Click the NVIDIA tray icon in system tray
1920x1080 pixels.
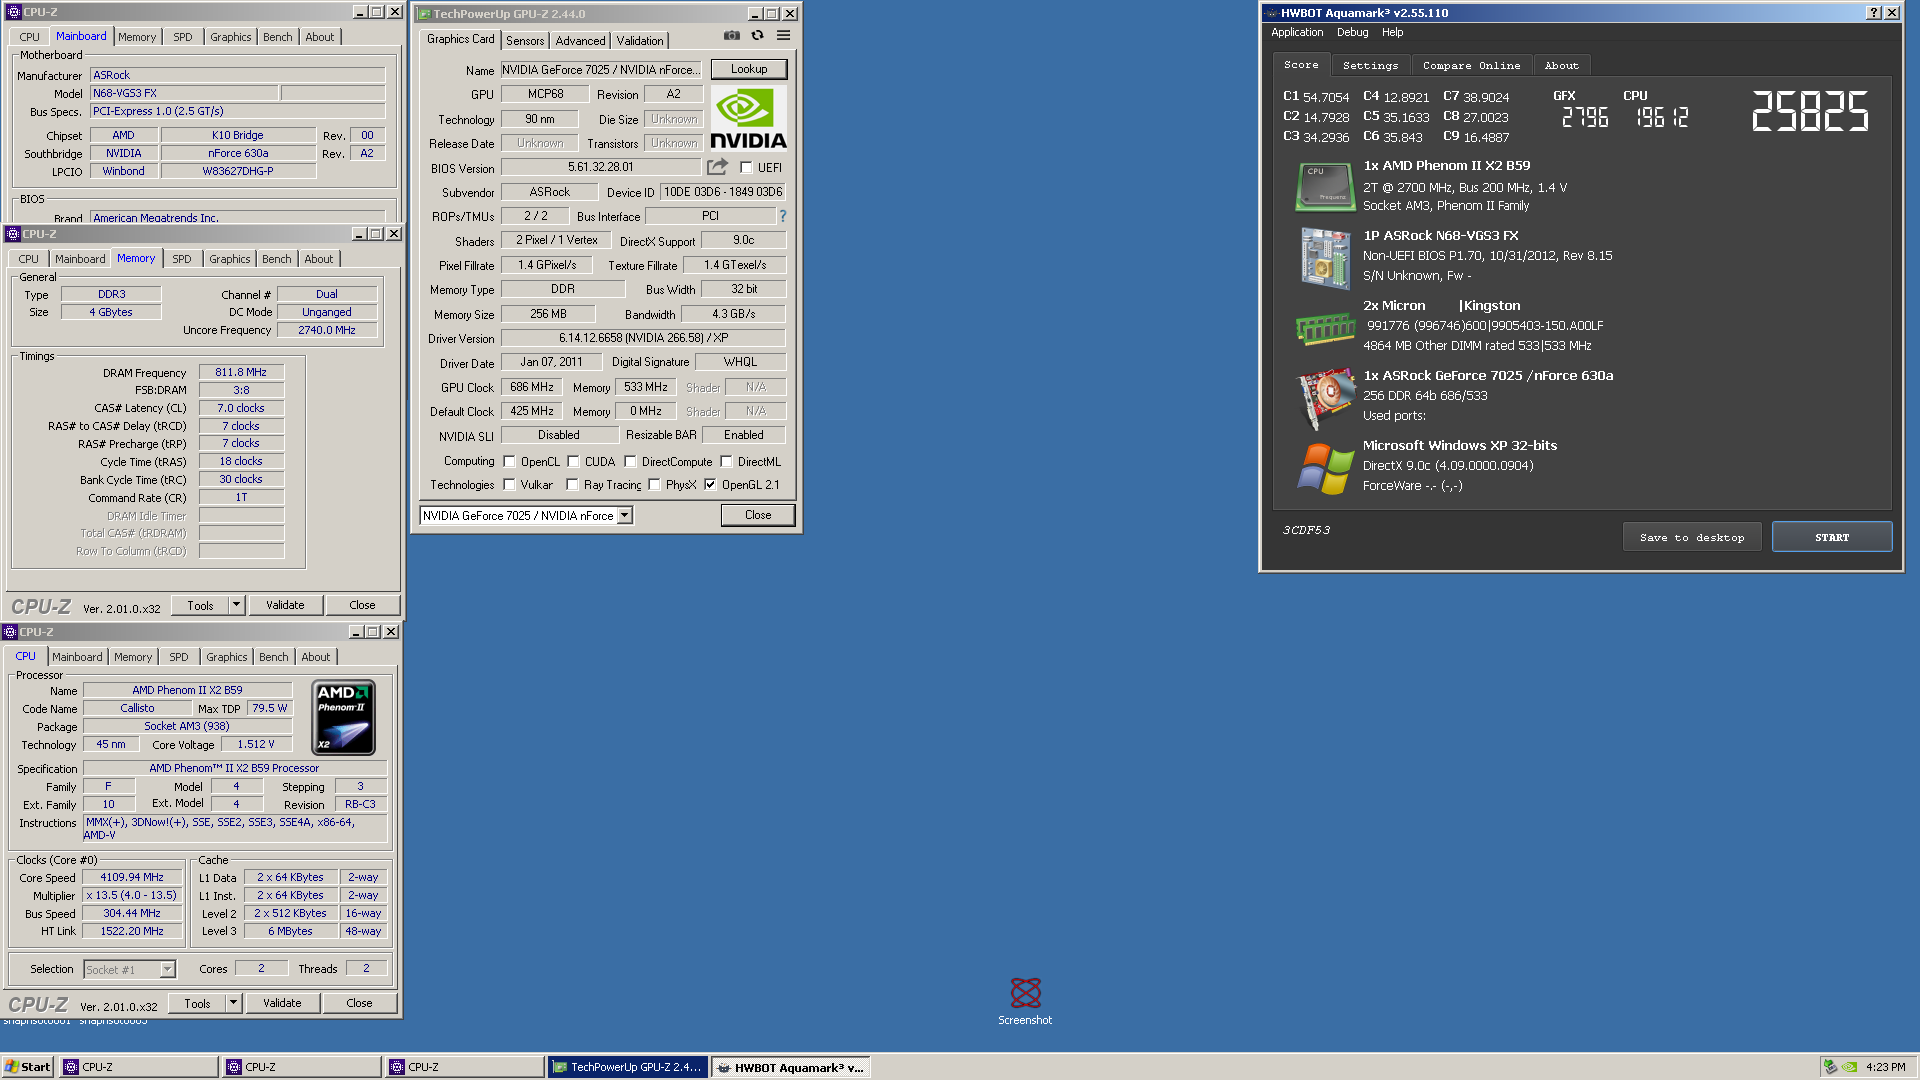pos(1850,1067)
